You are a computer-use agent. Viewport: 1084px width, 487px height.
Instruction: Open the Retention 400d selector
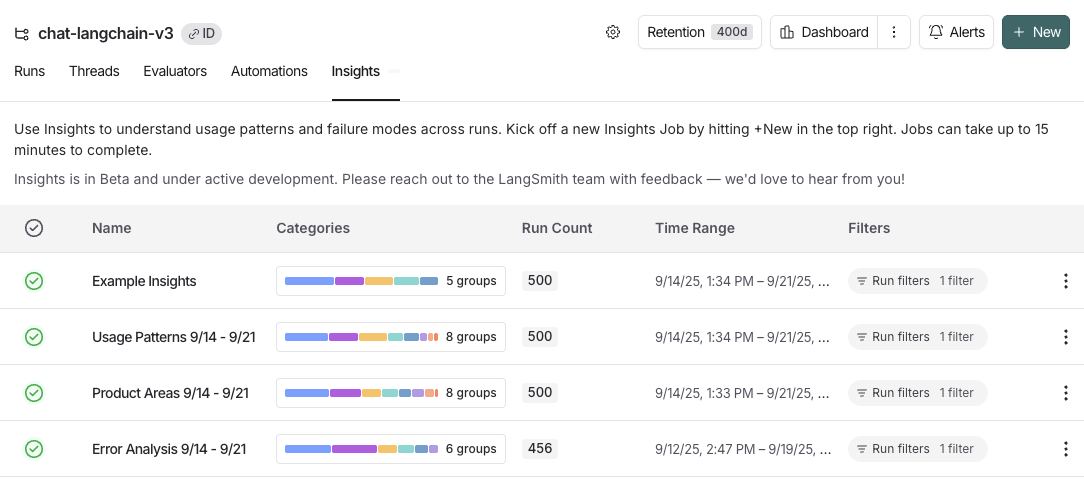pos(700,32)
